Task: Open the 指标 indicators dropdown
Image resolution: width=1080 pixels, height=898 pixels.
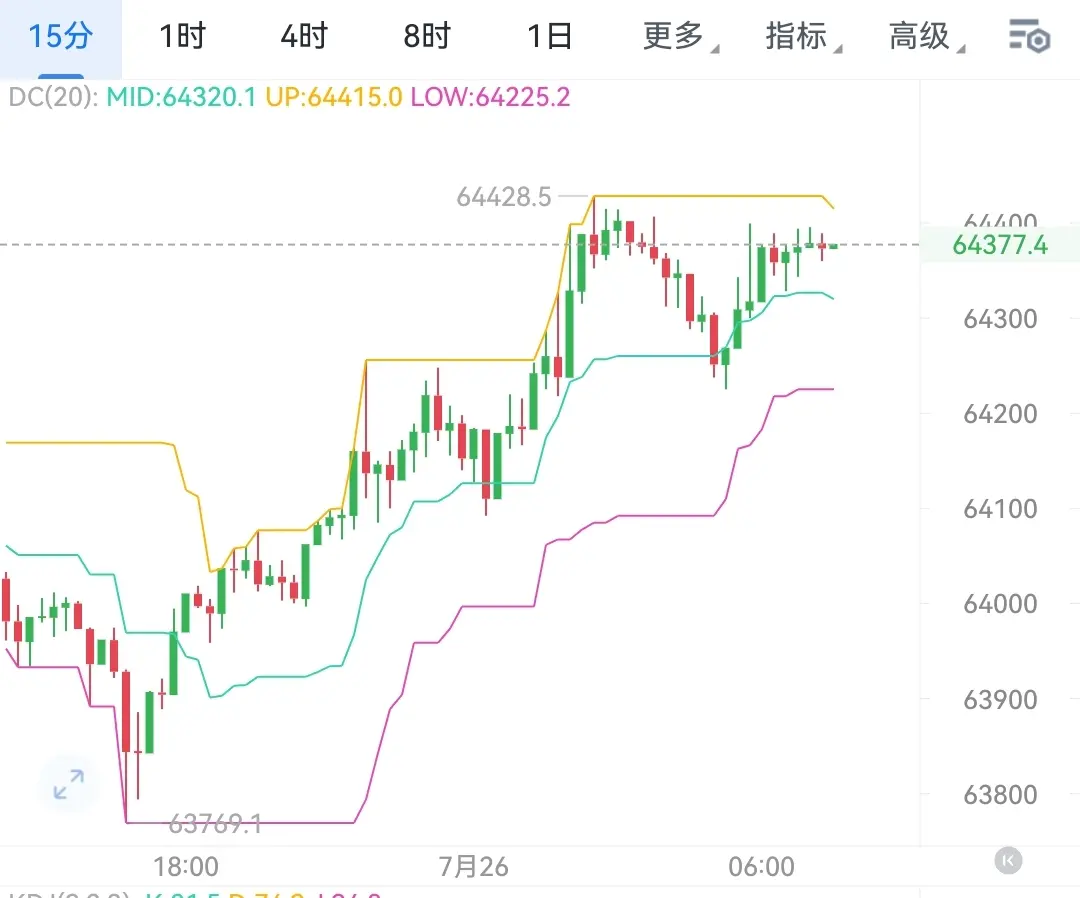Action: pyautogui.click(x=804, y=36)
